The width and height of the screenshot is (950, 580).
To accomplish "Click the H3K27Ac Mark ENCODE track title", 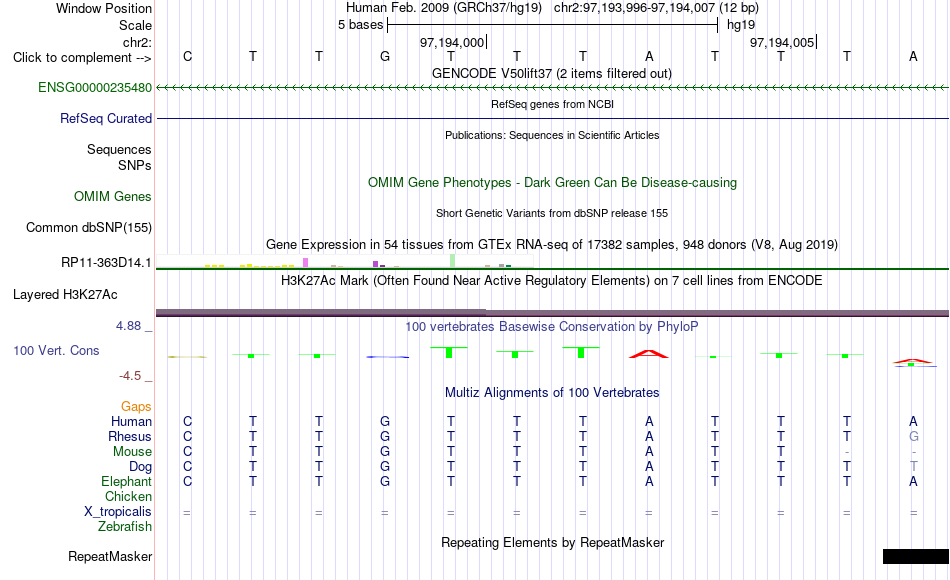I will (552, 281).
